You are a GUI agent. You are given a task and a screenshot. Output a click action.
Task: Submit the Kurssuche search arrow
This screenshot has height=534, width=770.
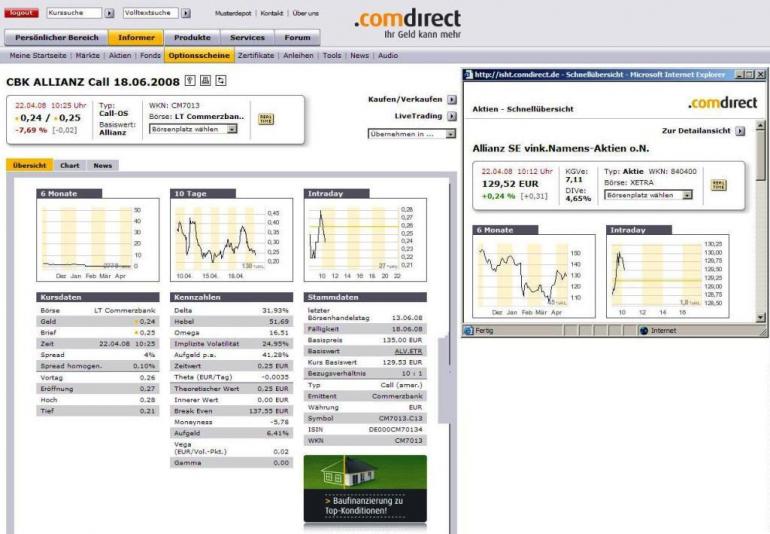(110, 13)
